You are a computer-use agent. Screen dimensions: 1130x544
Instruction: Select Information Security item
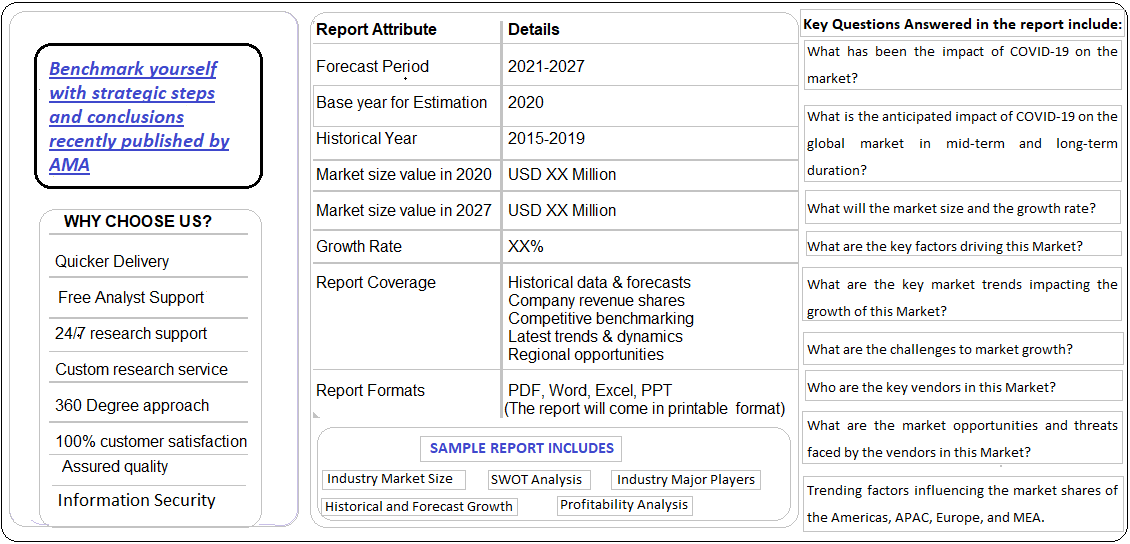pos(136,500)
